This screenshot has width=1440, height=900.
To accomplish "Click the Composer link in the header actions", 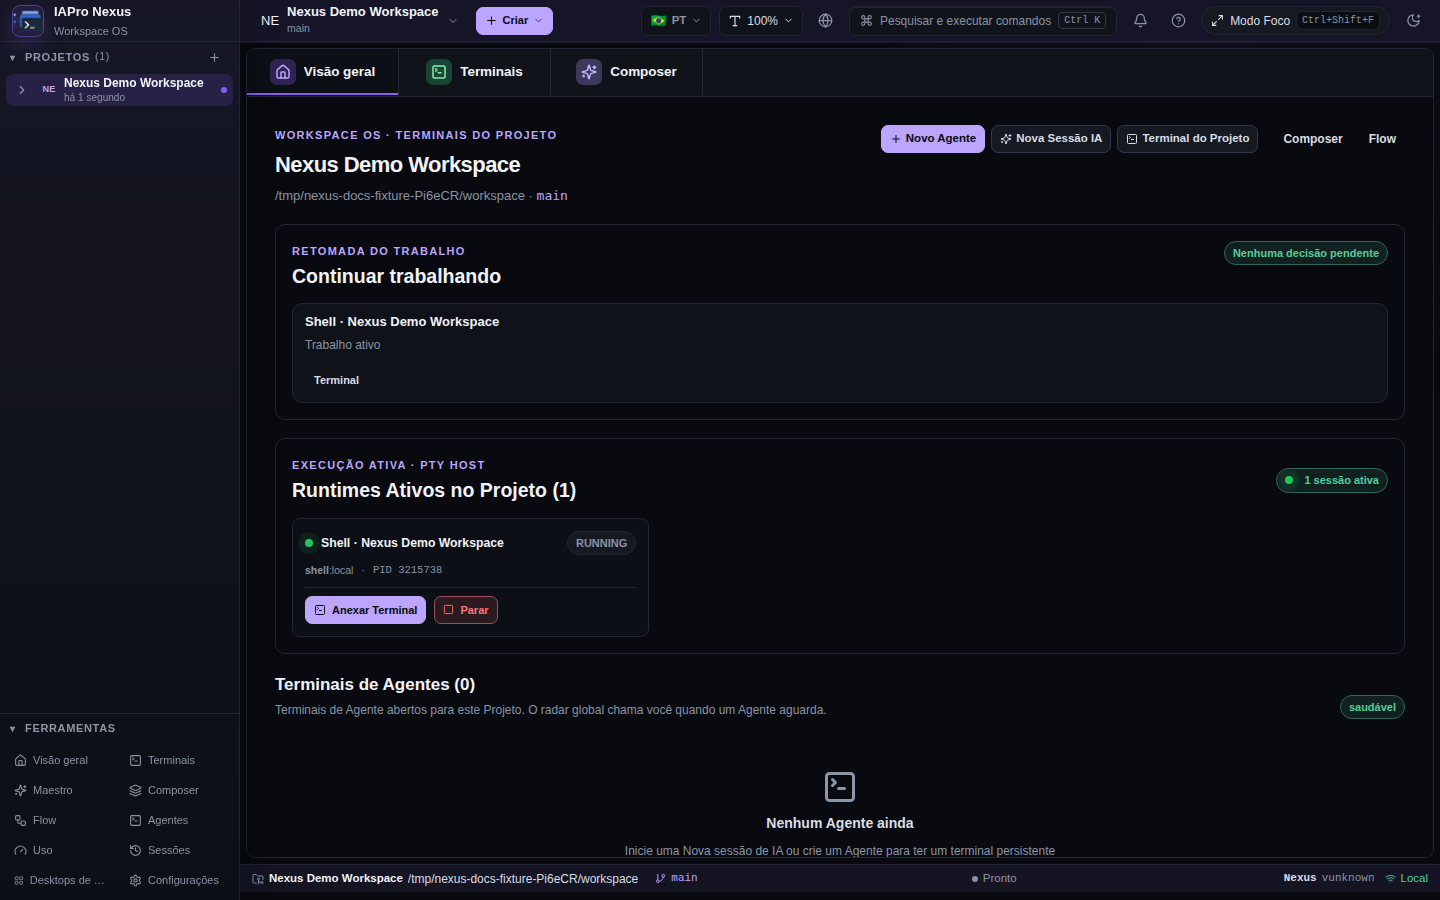I will point(1313,139).
